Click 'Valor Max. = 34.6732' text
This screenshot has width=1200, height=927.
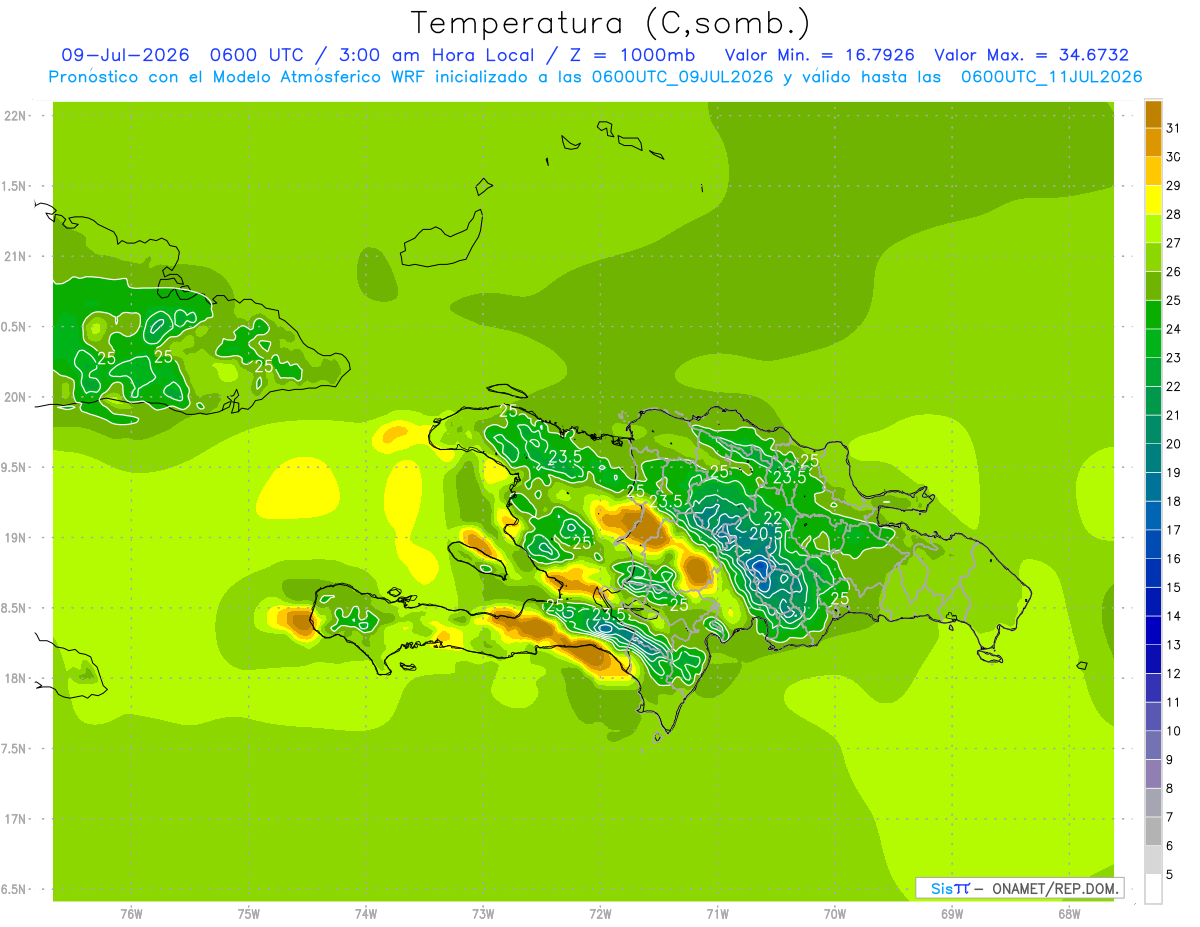[1031, 55]
